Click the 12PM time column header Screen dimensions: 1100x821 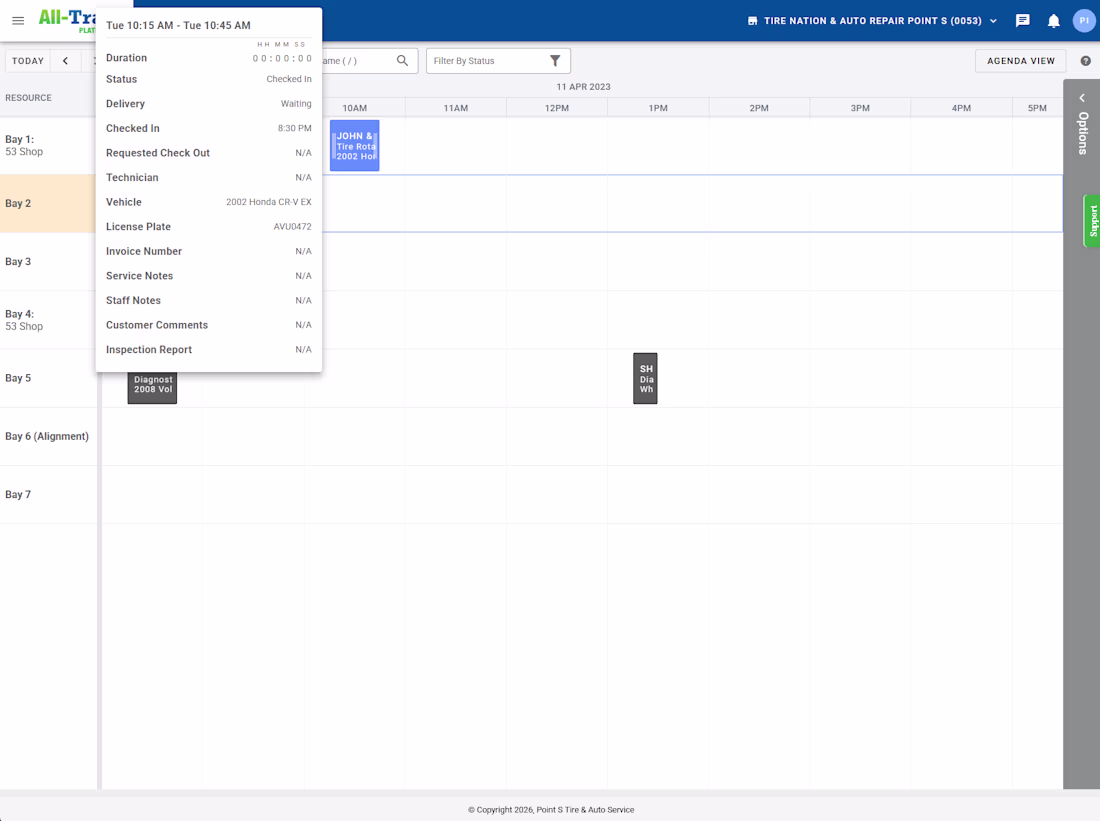tap(557, 108)
